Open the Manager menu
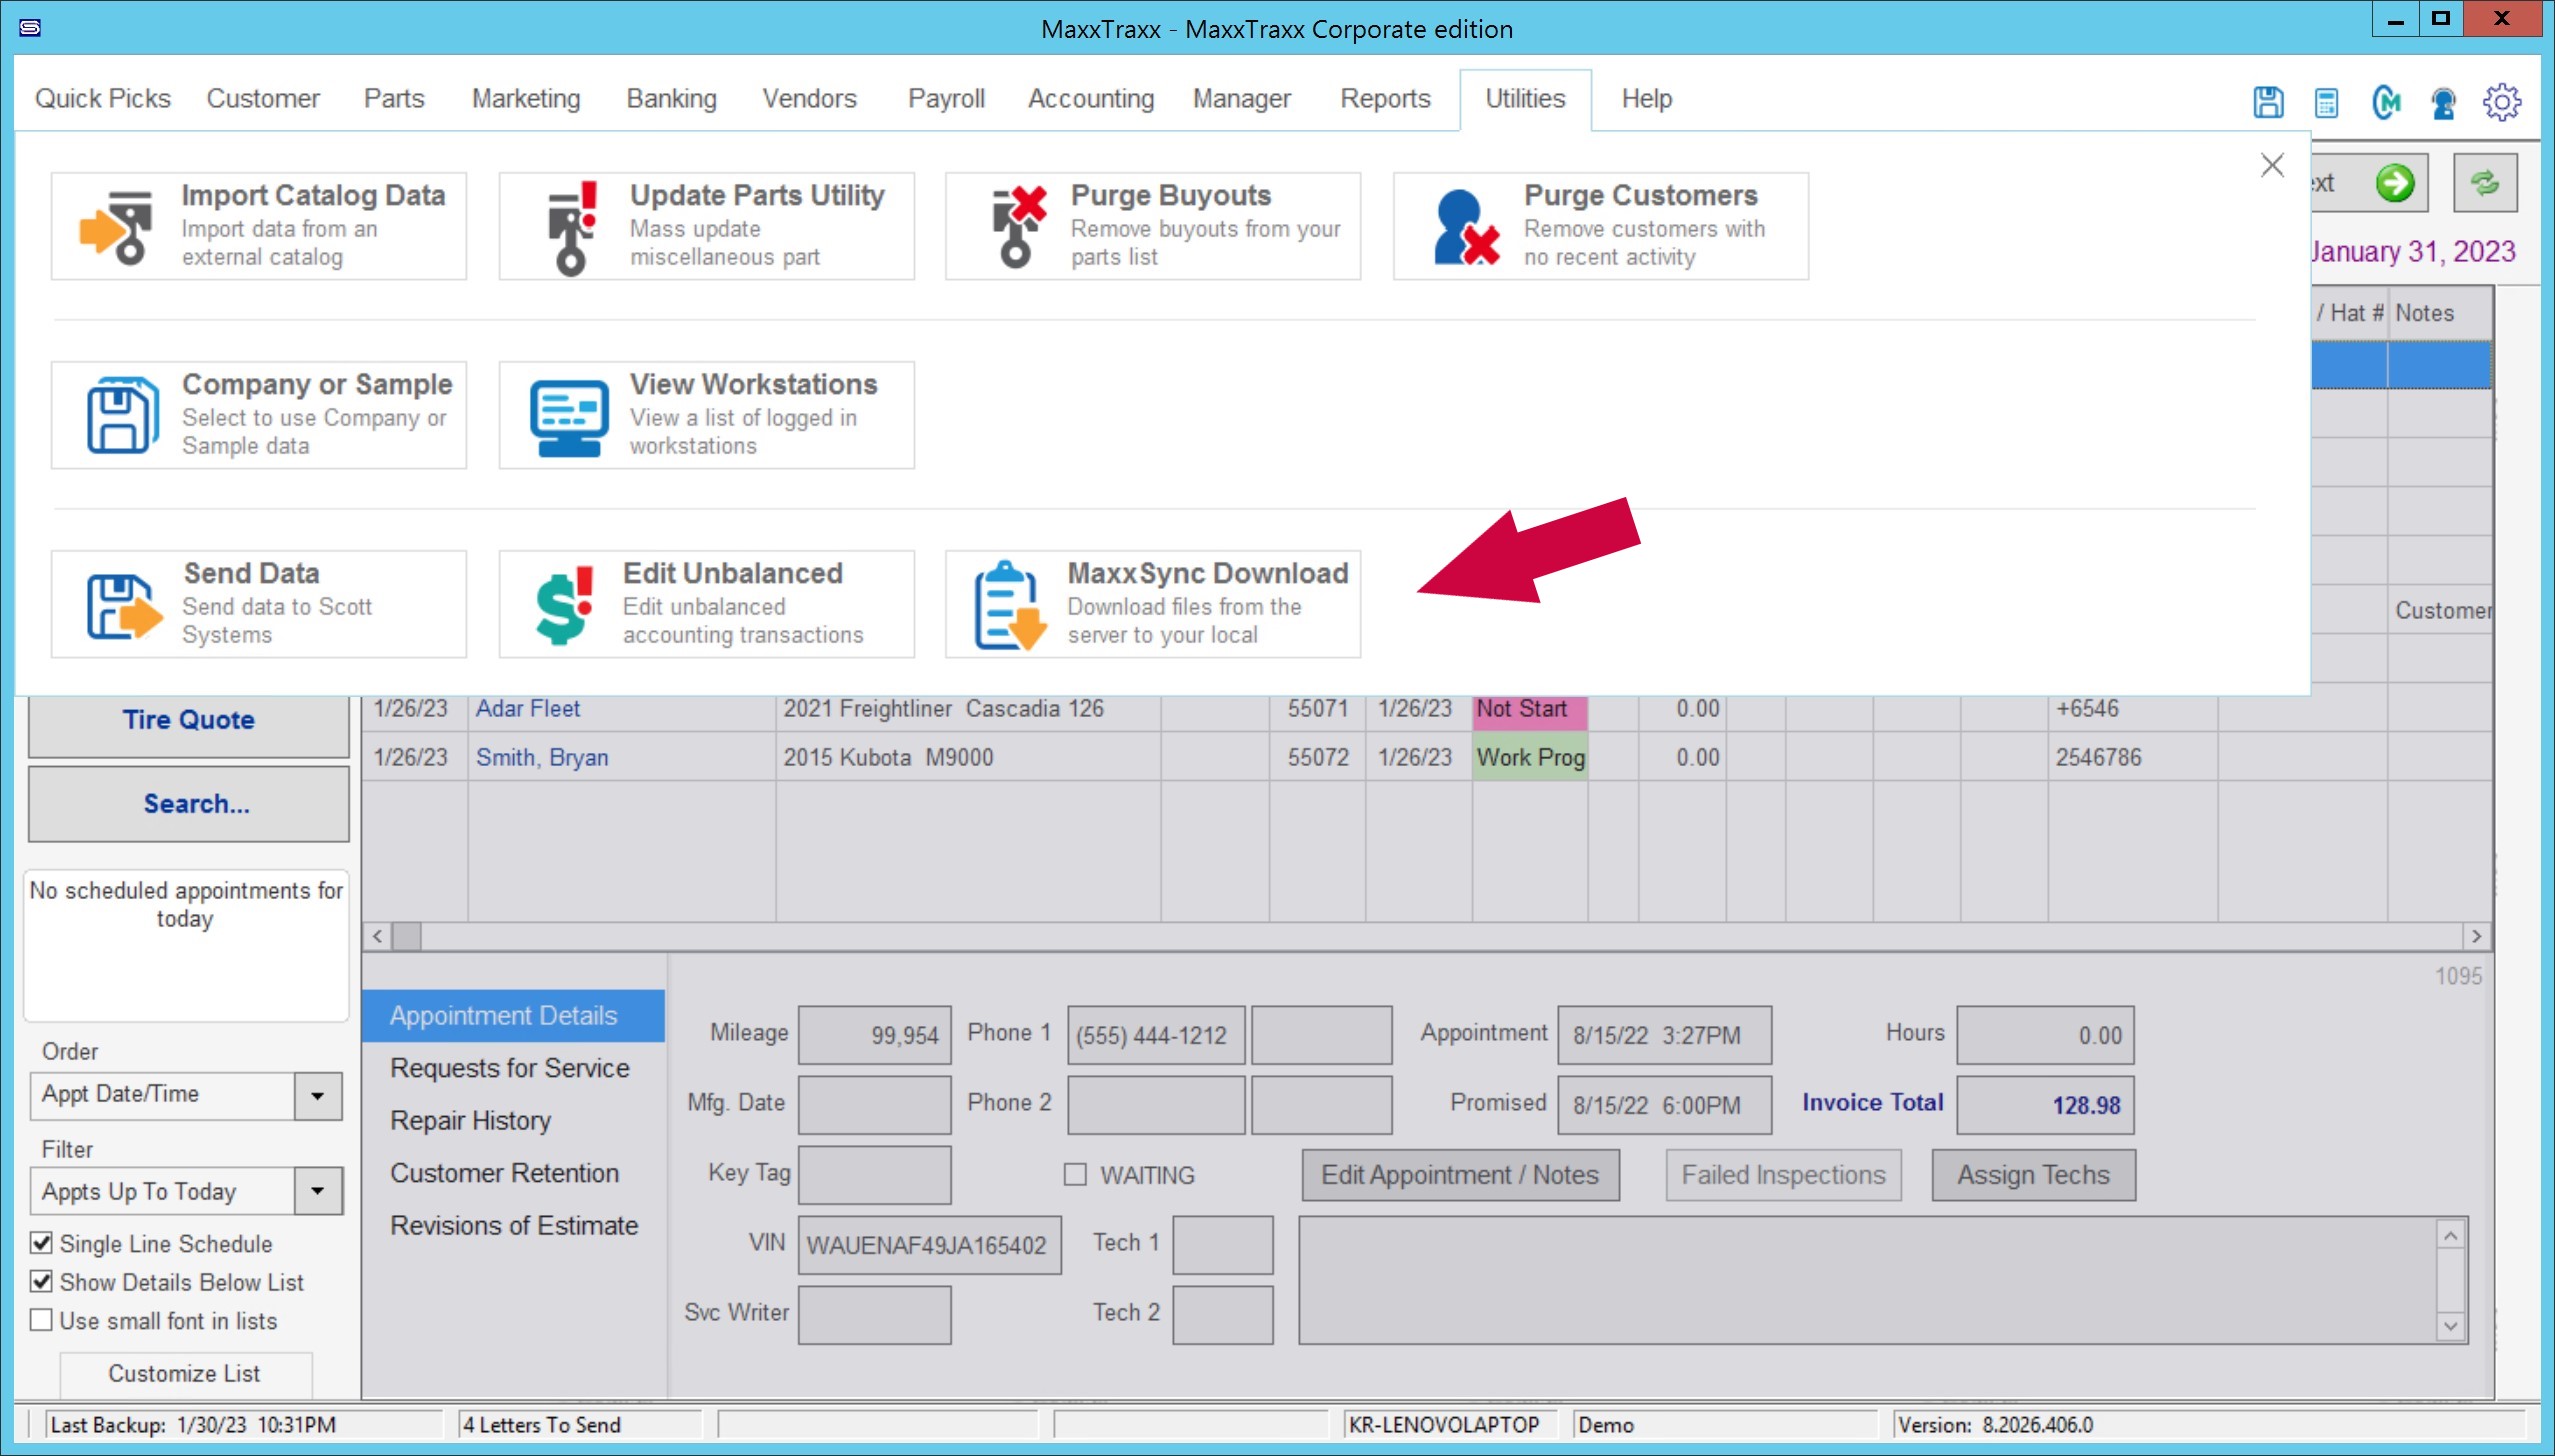2555x1456 pixels. 1242,99
